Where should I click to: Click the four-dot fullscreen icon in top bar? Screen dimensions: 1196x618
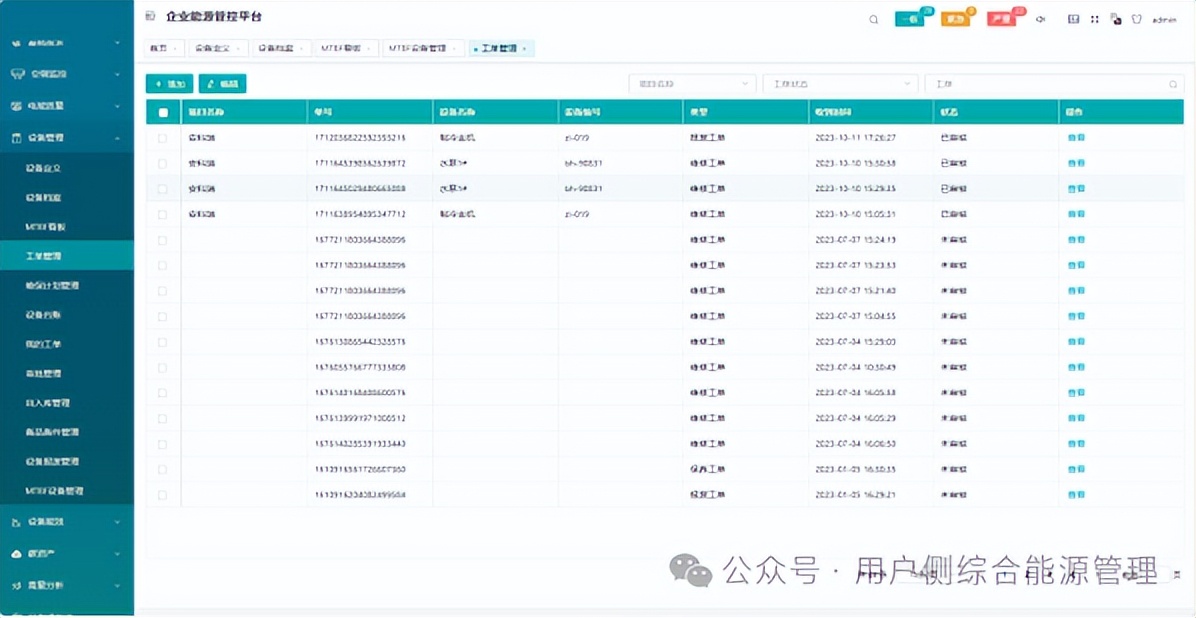point(1095,19)
